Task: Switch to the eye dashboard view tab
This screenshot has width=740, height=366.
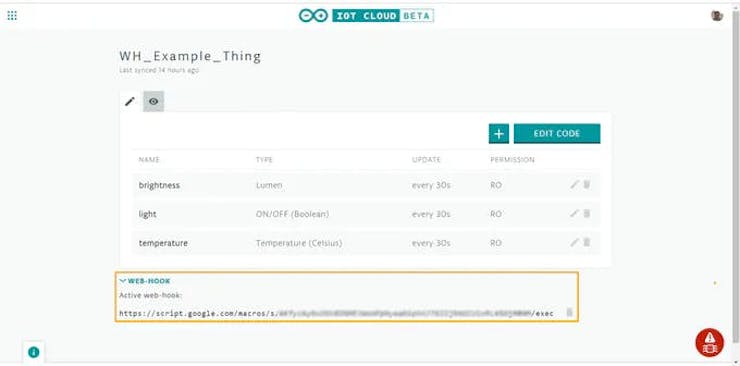Action: pyautogui.click(x=153, y=101)
